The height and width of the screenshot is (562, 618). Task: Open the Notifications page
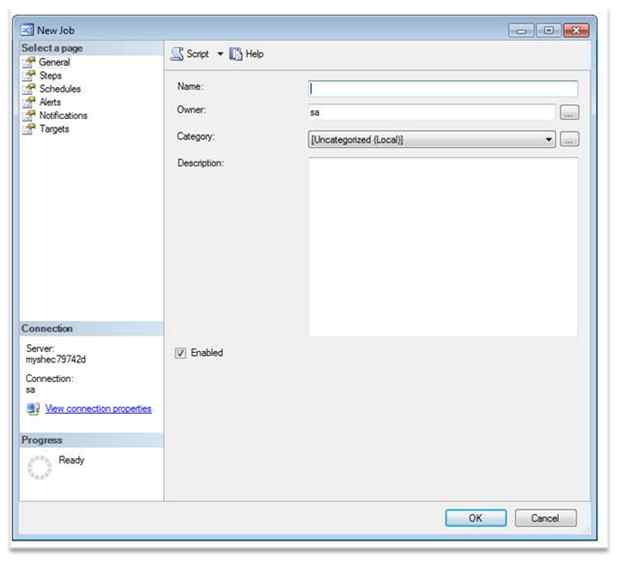coord(63,116)
